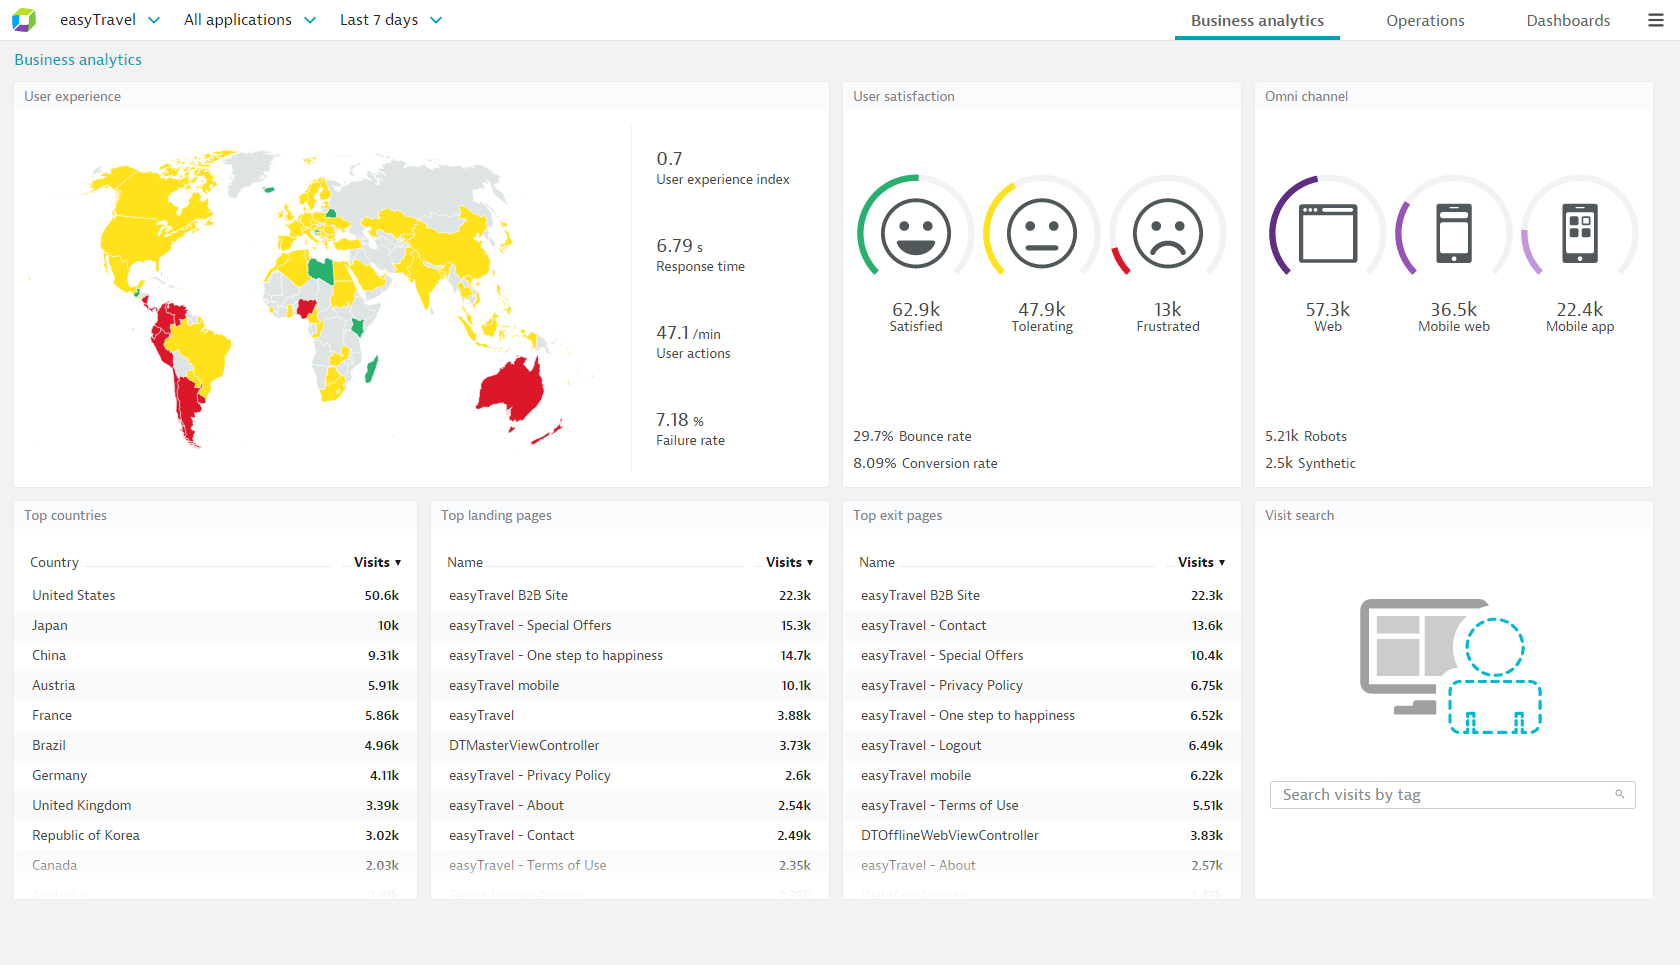Viewport: 1680px width, 965px height.
Task: Select China row in Top countries
Action: (215, 655)
